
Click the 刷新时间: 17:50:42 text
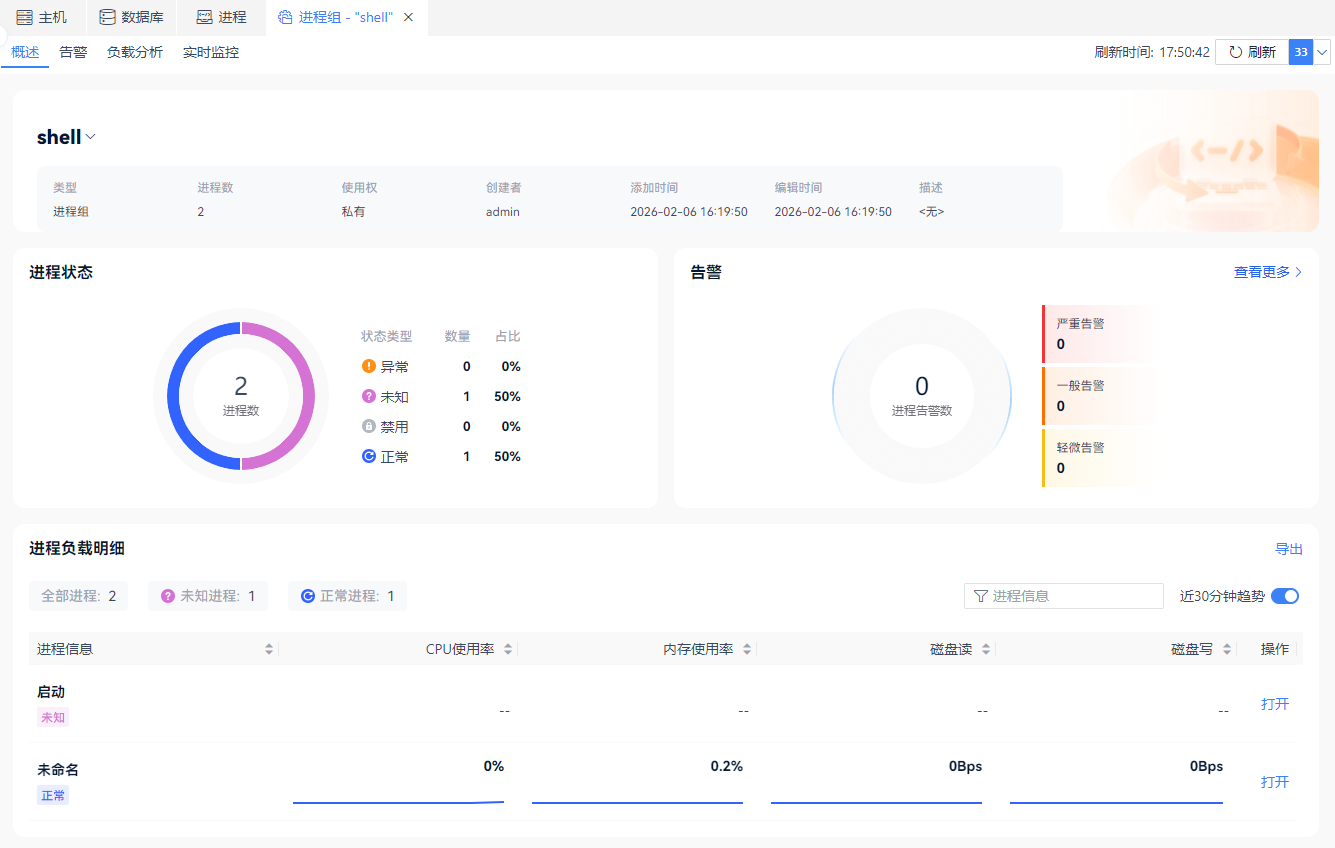pyautogui.click(x=1152, y=52)
